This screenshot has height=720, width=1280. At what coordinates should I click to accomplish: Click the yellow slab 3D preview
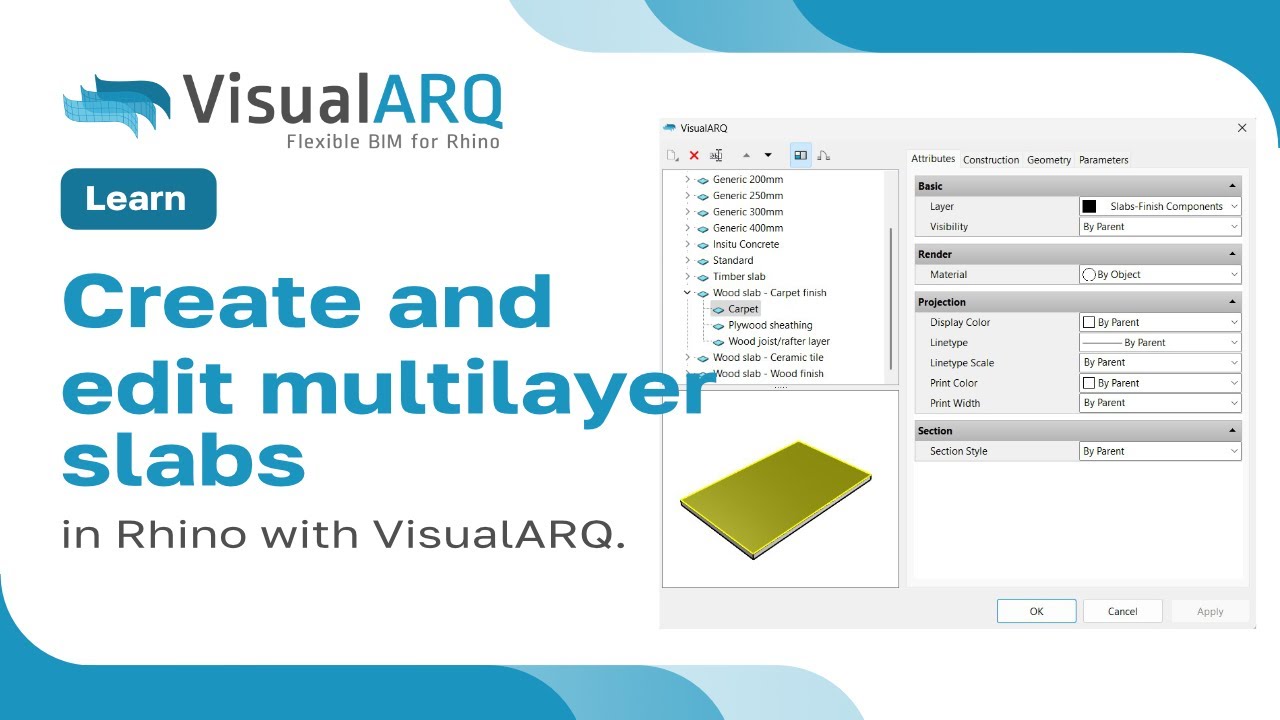[776, 499]
